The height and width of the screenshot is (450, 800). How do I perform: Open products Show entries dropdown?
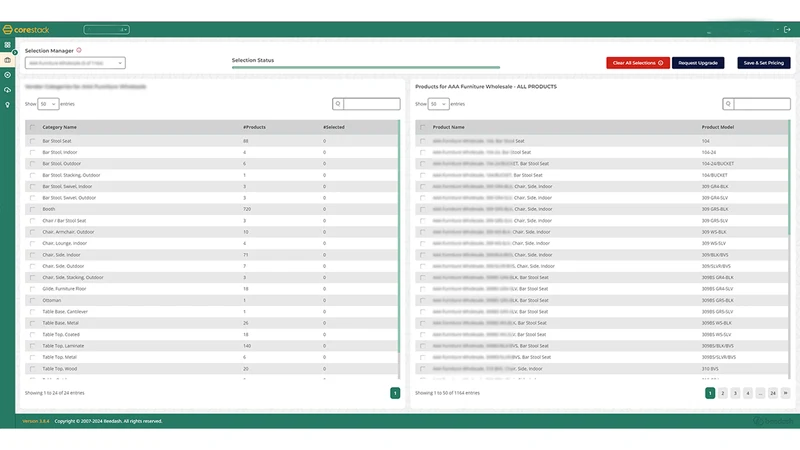click(x=438, y=104)
